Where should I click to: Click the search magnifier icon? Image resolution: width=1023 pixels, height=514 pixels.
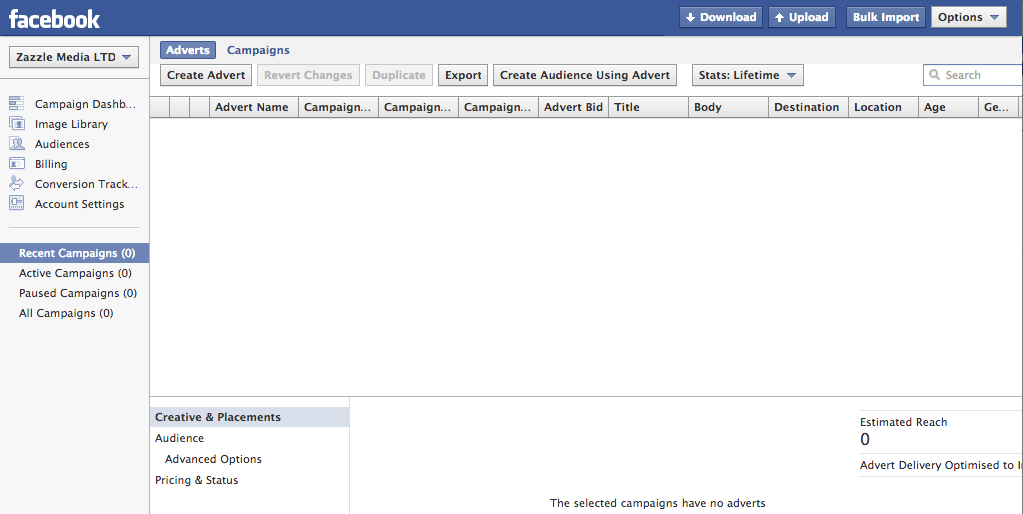pos(935,75)
